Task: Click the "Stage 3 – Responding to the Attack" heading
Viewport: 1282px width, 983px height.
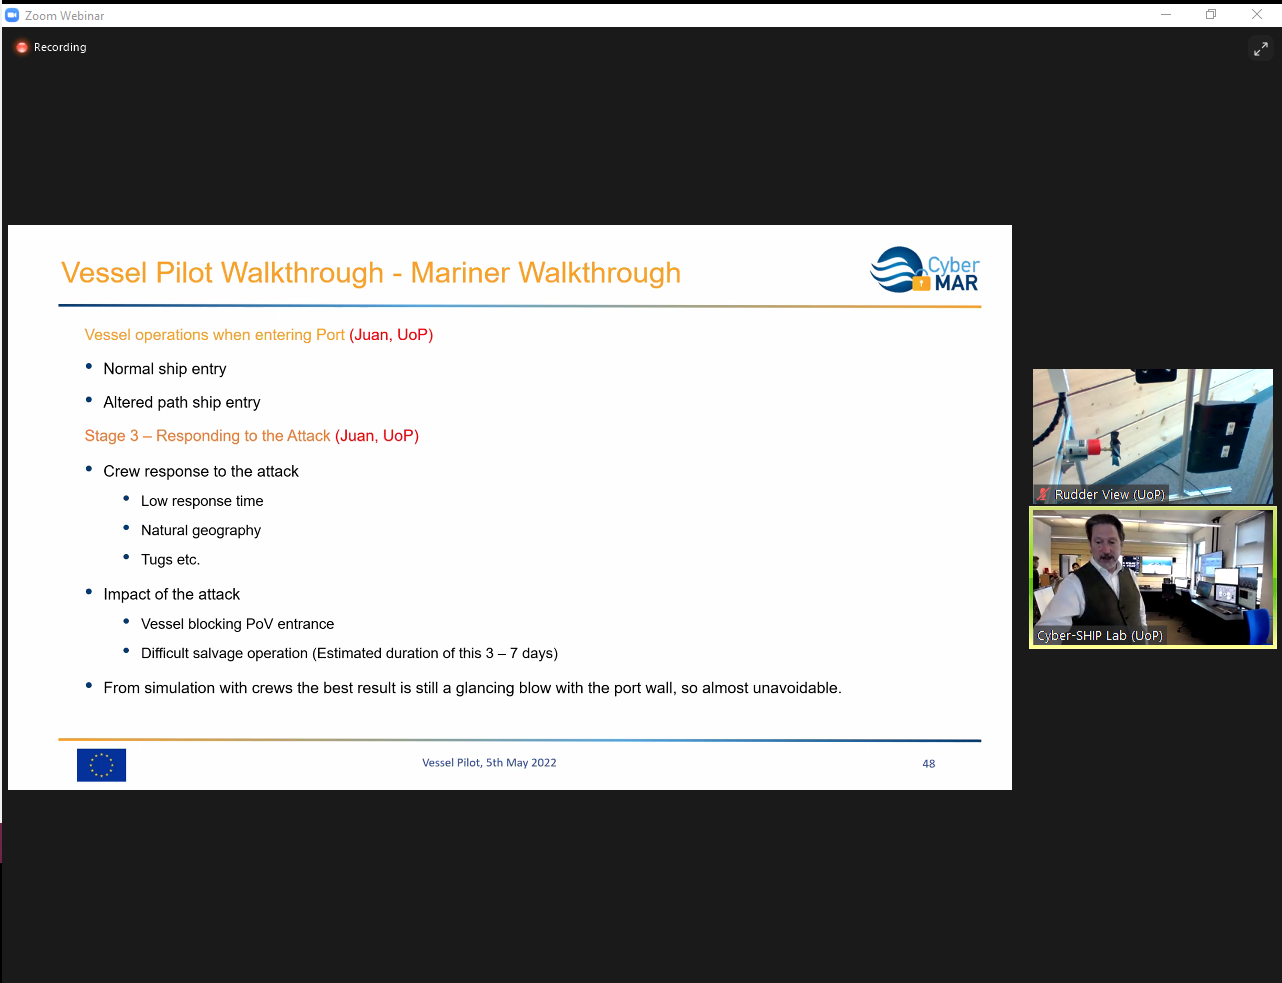Action: pos(207,436)
